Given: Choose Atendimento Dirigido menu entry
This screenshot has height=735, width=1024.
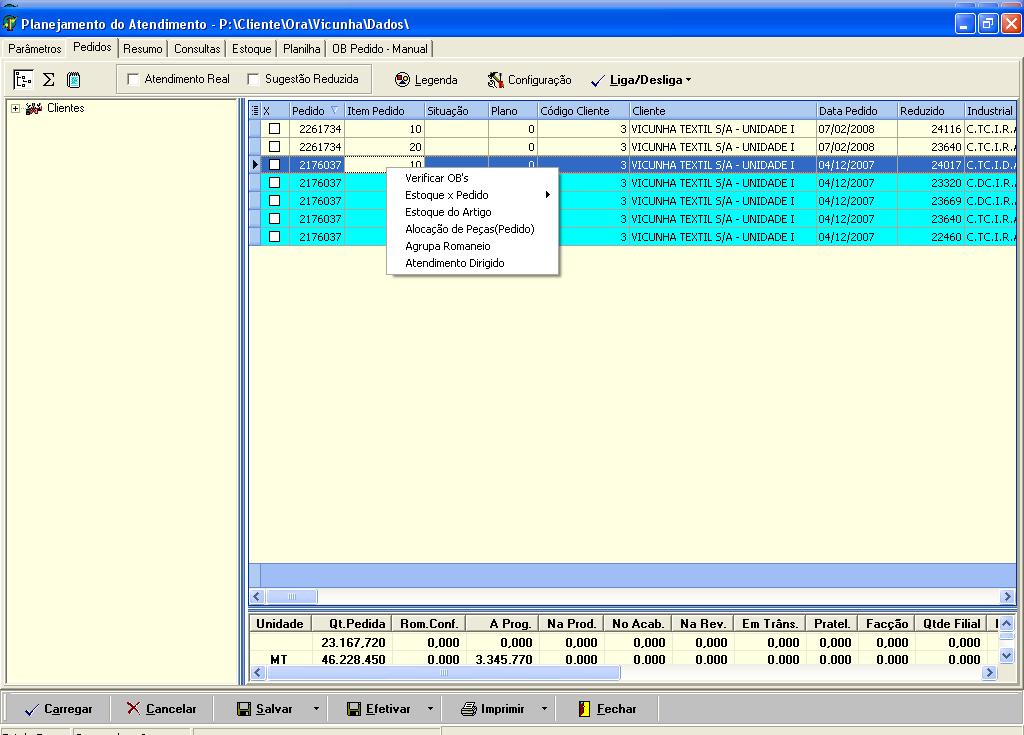Looking at the screenshot, I should [x=454, y=263].
